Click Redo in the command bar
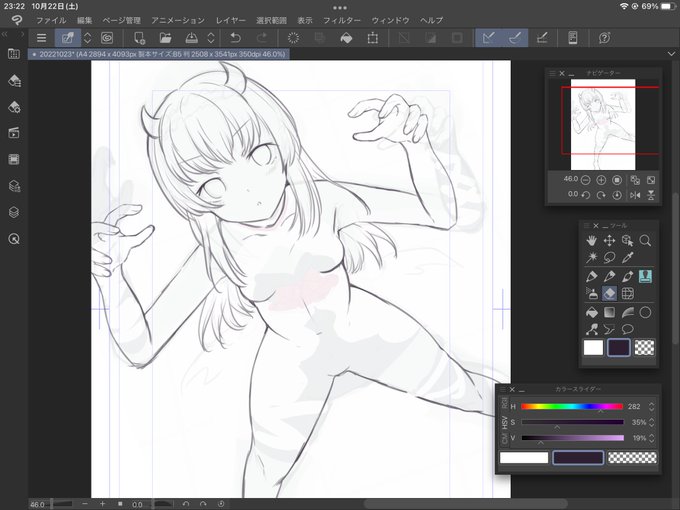 [x=262, y=38]
